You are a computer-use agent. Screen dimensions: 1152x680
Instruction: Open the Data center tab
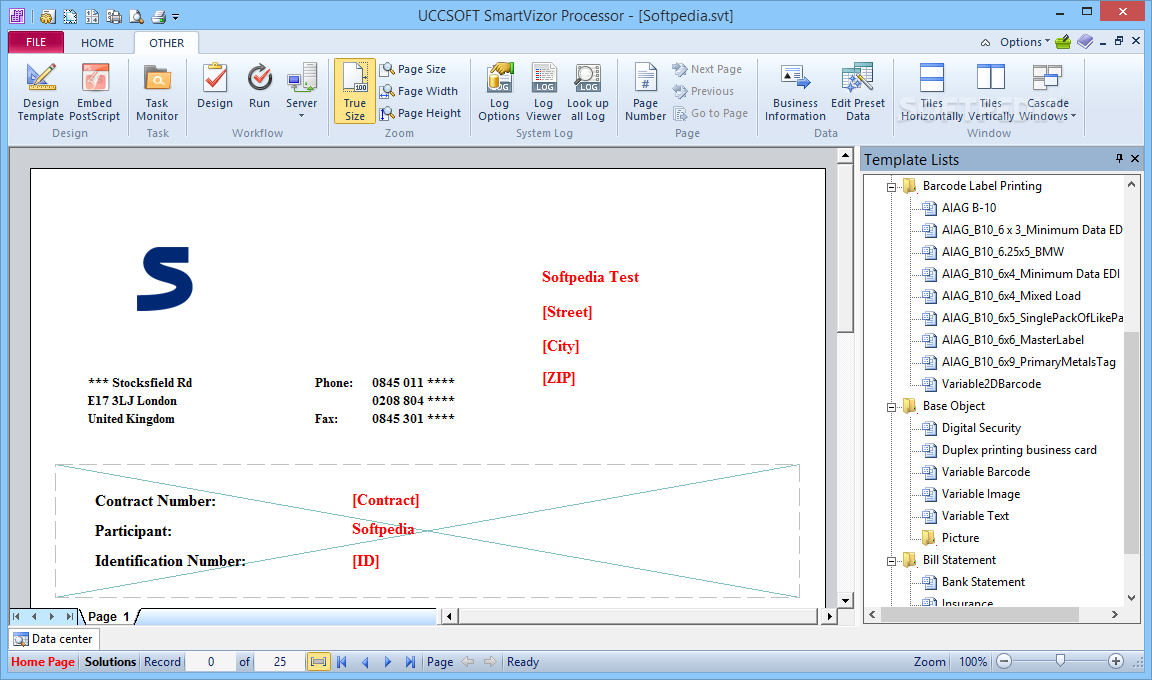point(54,639)
